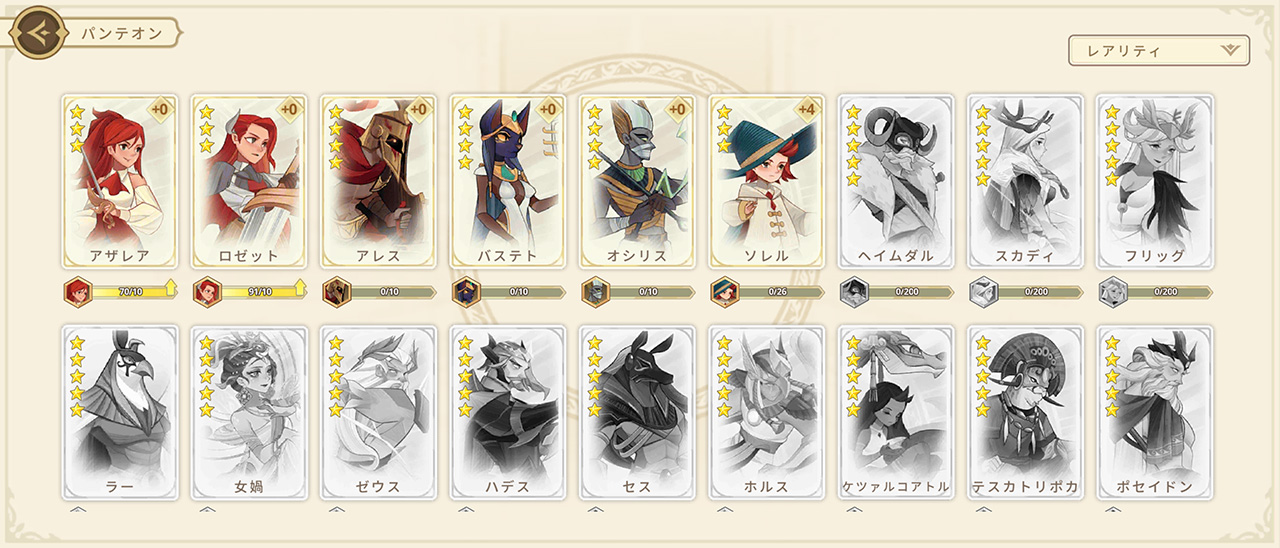
Task: Select the ケツァルコアトル card
Action: pyautogui.click(x=896, y=412)
